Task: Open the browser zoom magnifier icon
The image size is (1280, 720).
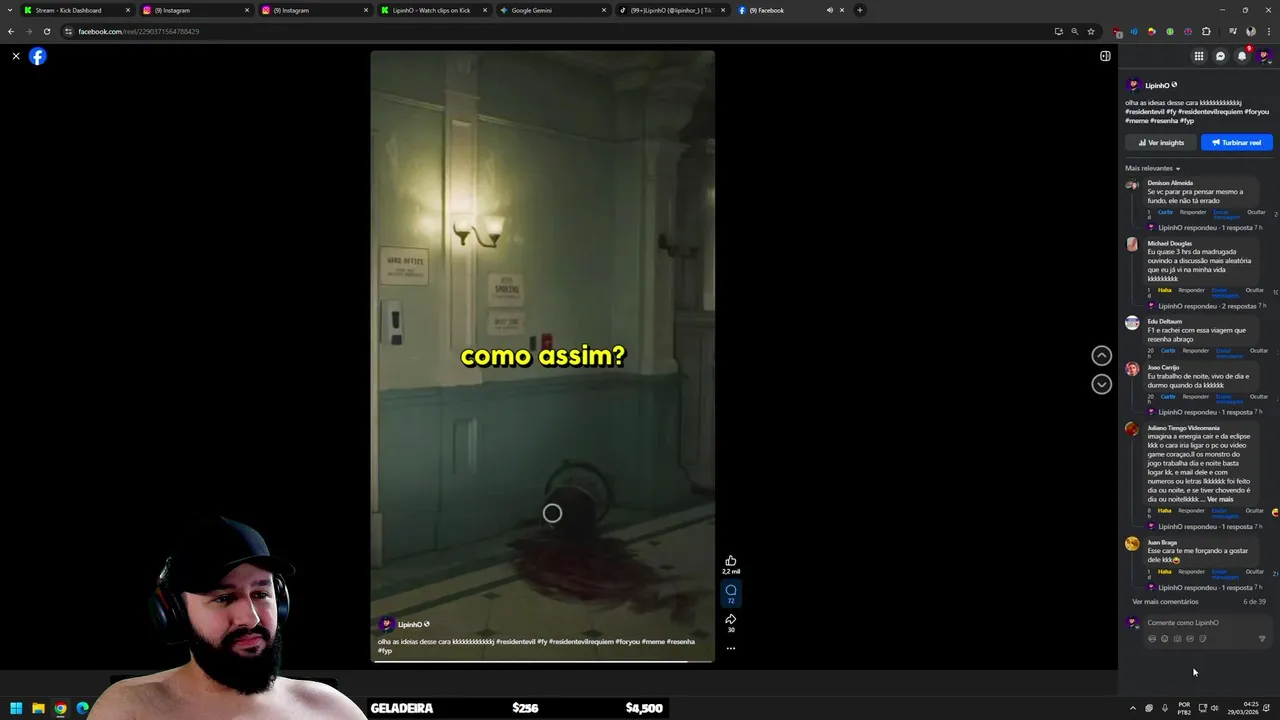Action: [x=1075, y=31]
